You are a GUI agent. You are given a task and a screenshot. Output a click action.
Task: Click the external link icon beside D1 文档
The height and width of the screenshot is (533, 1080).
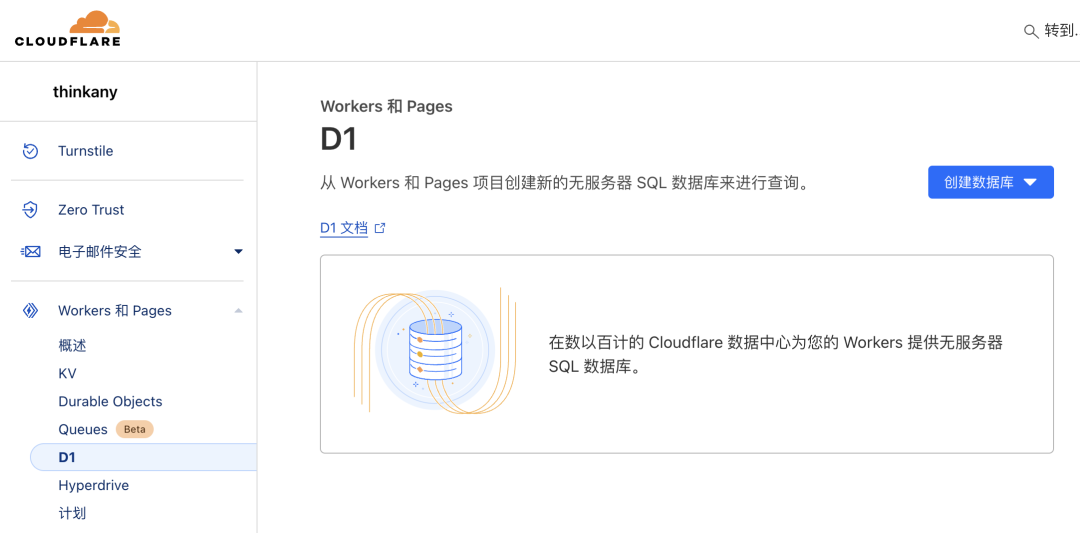pyautogui.click(x=380, y=228)
